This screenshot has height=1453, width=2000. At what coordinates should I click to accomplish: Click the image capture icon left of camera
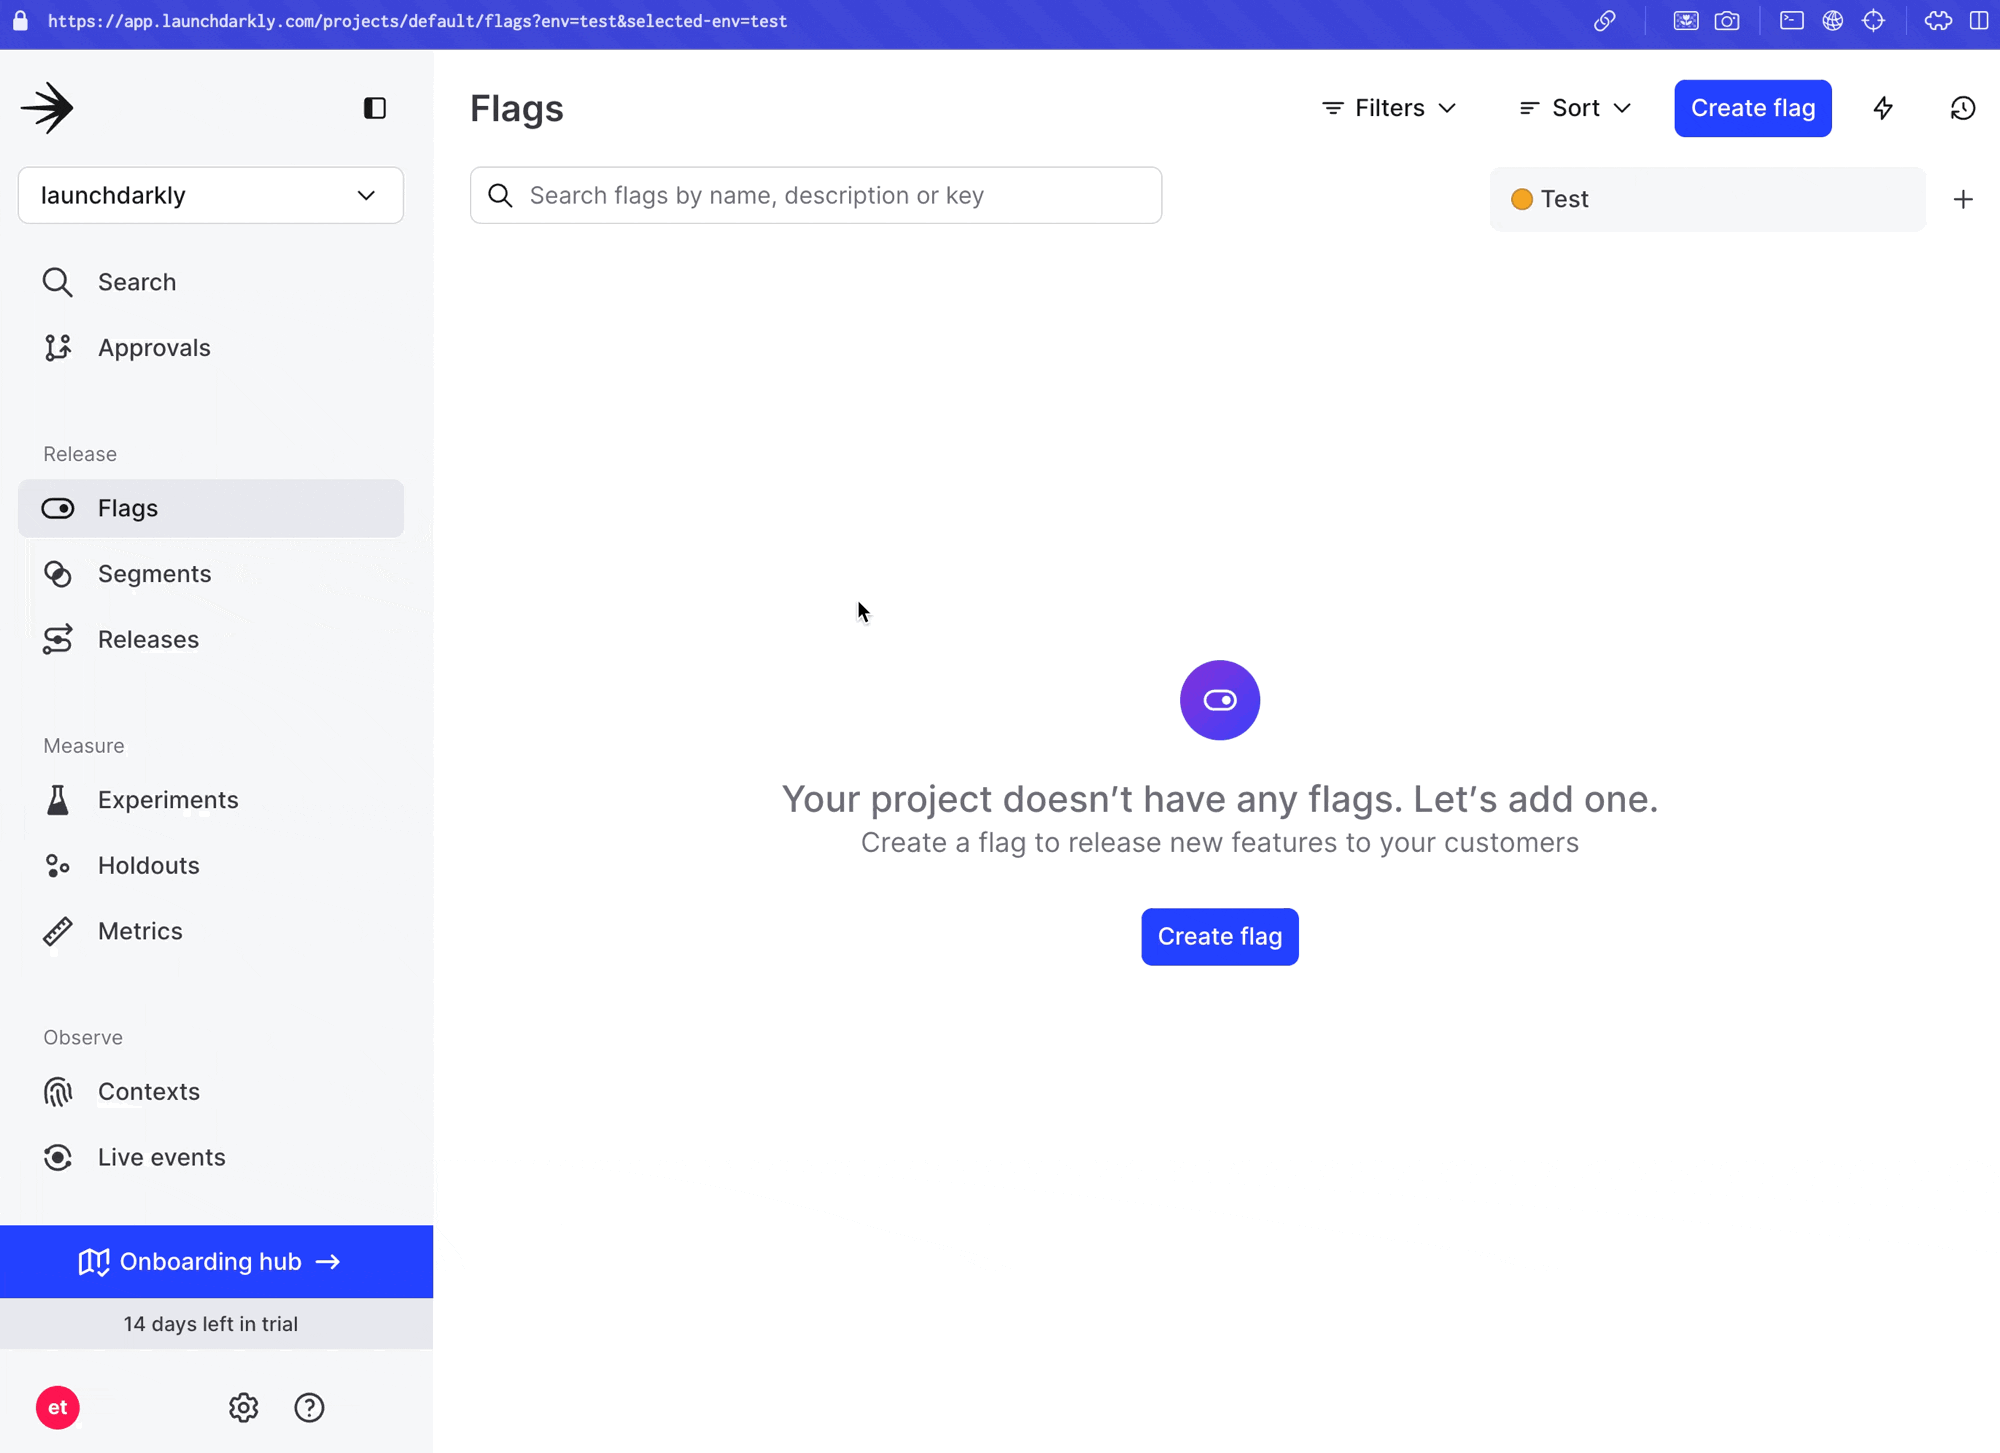click(1686, 21)
